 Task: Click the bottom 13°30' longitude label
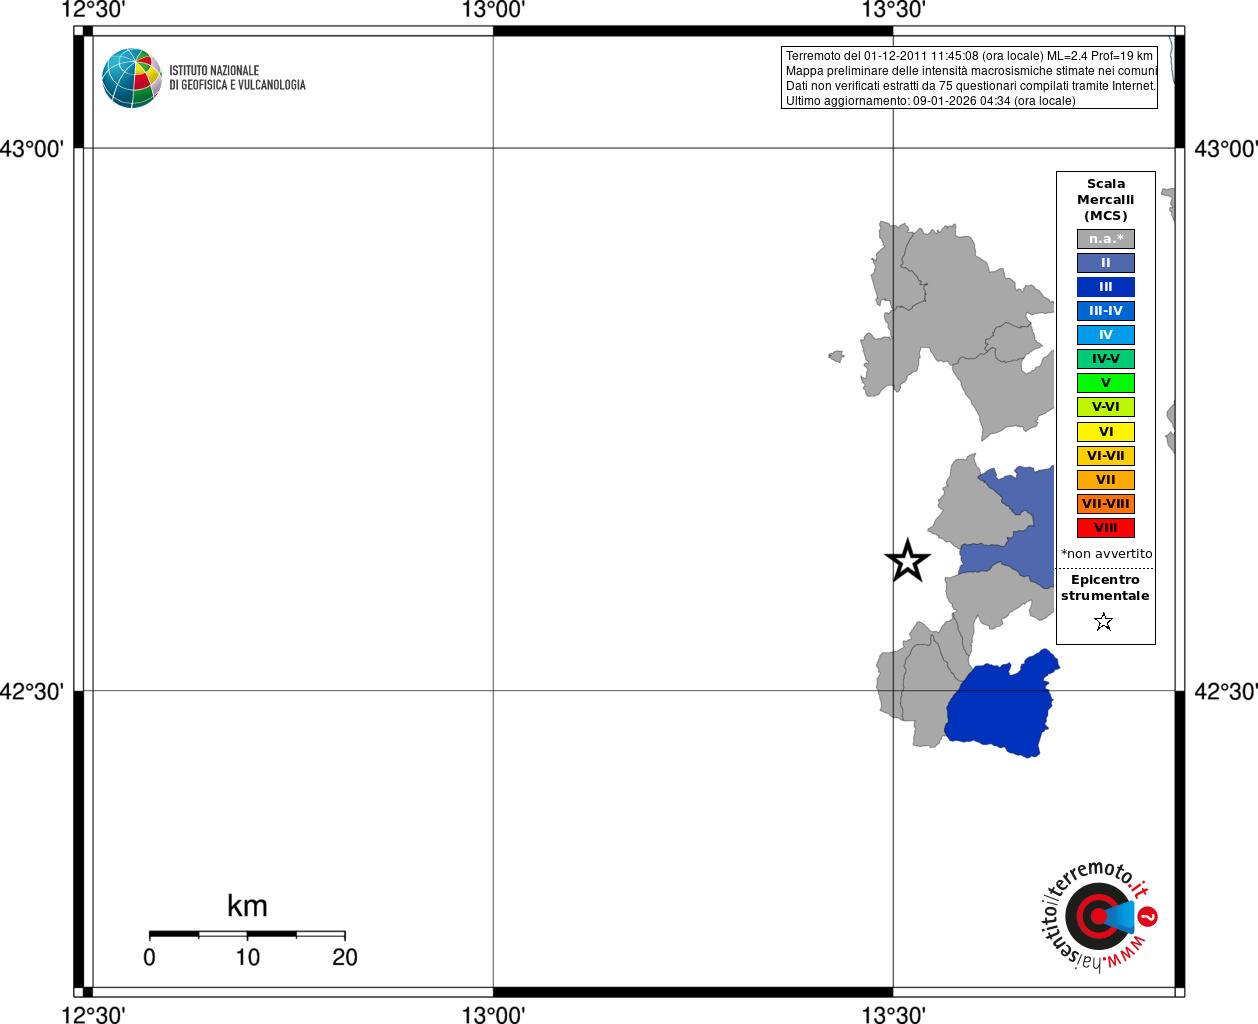pyautogui.click(x=894, y=1015)
